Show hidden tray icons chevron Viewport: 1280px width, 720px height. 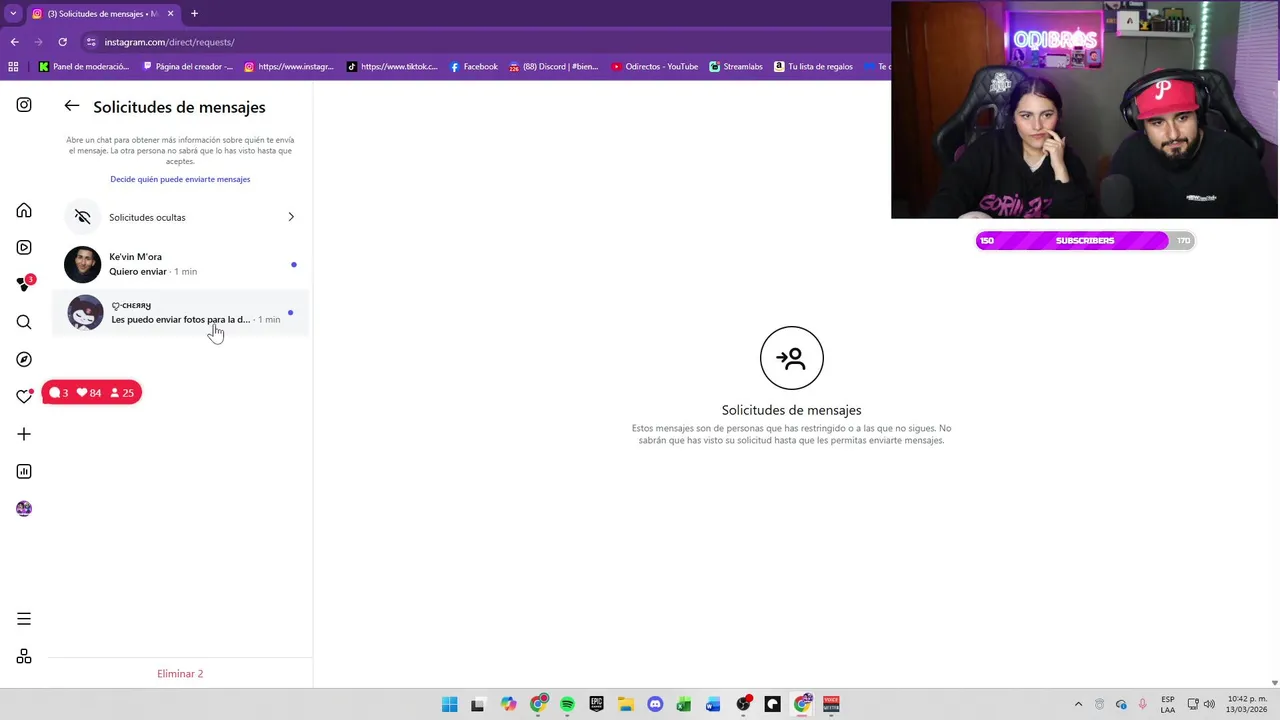[1078, 704]
